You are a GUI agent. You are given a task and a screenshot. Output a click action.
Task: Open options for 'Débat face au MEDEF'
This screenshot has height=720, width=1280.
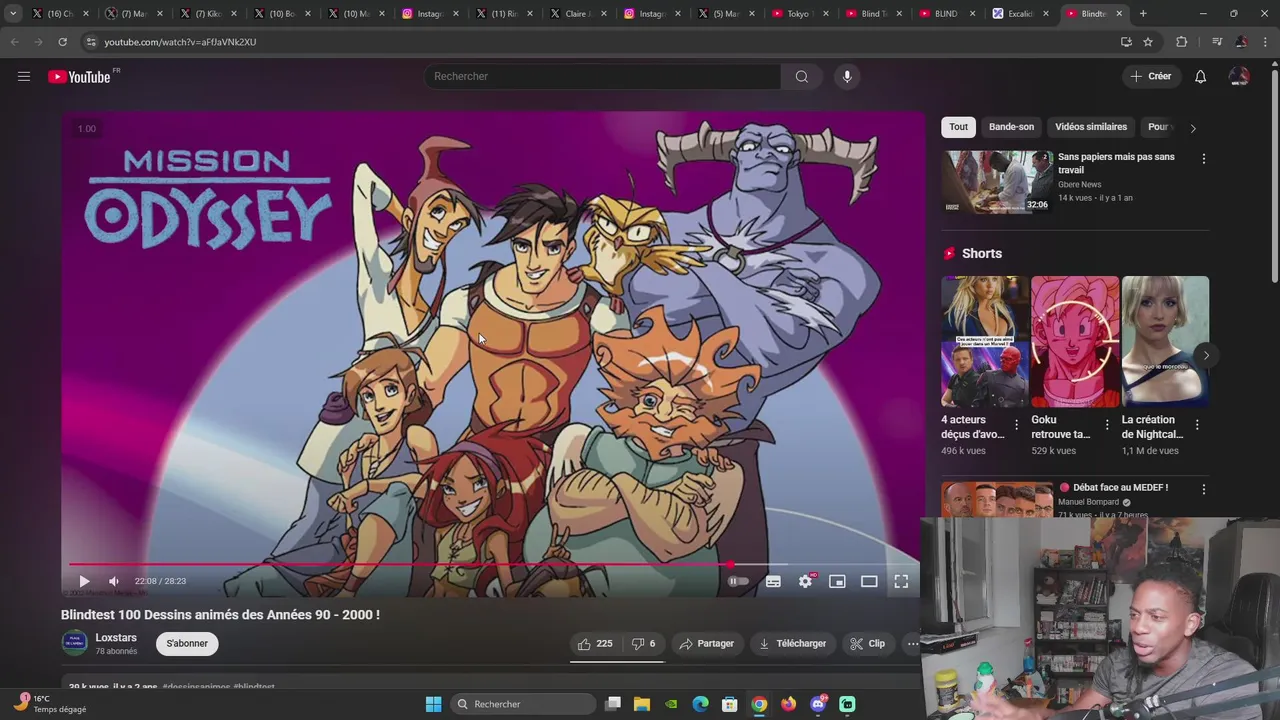point(1203,489)
